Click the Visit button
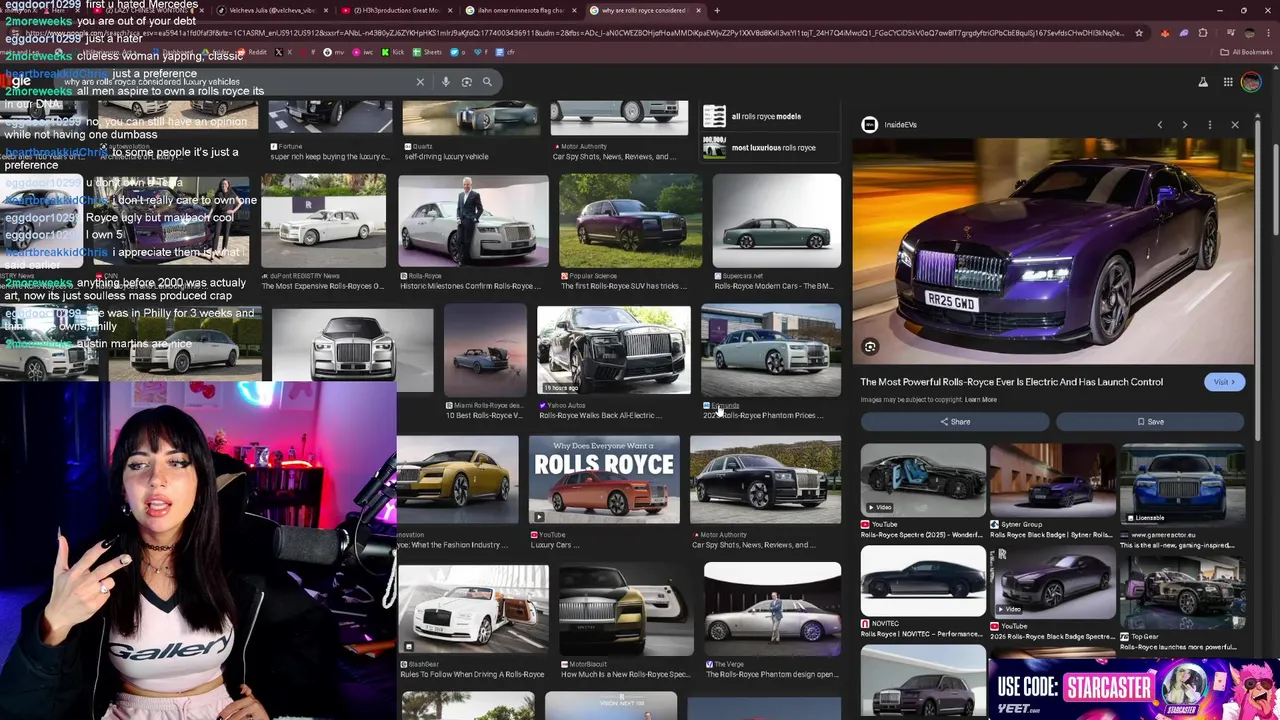1280x720 pixels. (1224, 382)
